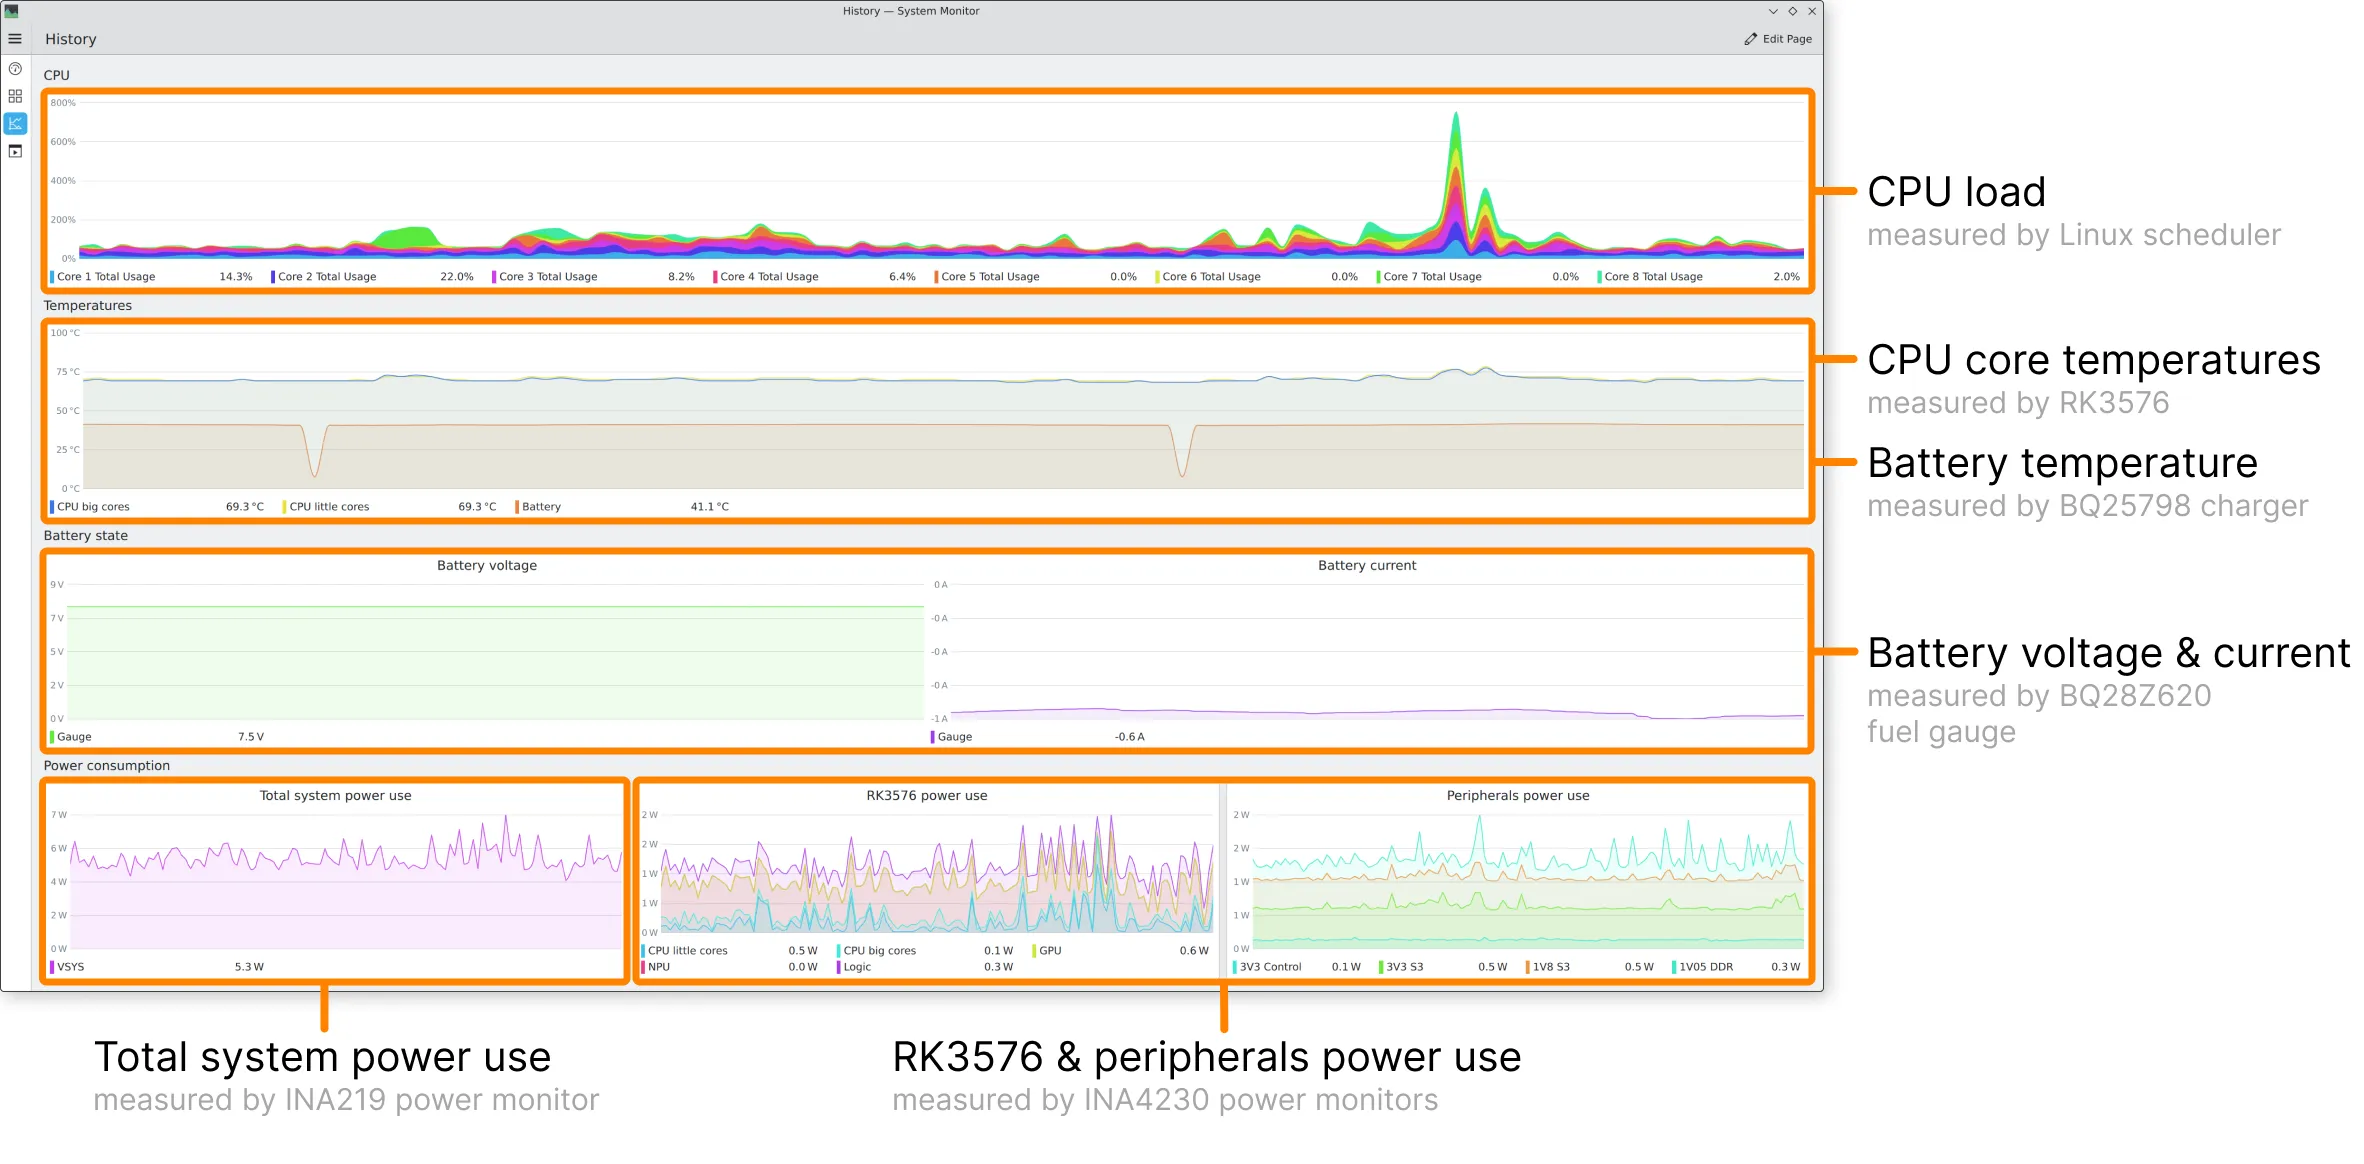This screenshot has width=2364, height=1164.
Task: Open the hamburger menu
Action: click(15, 39)
